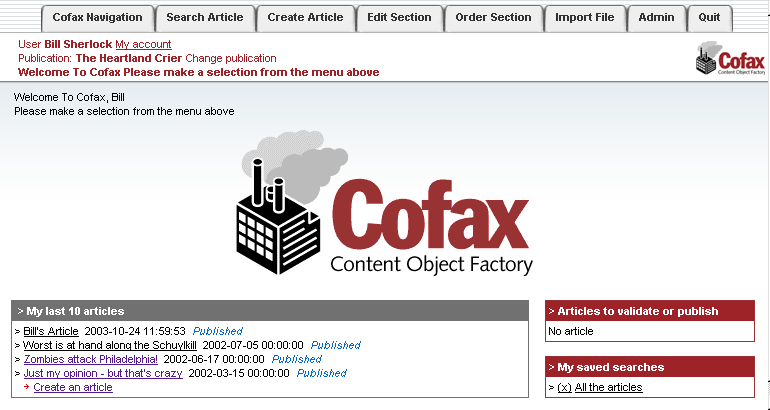Choose the Quit tab

[710, 18]
